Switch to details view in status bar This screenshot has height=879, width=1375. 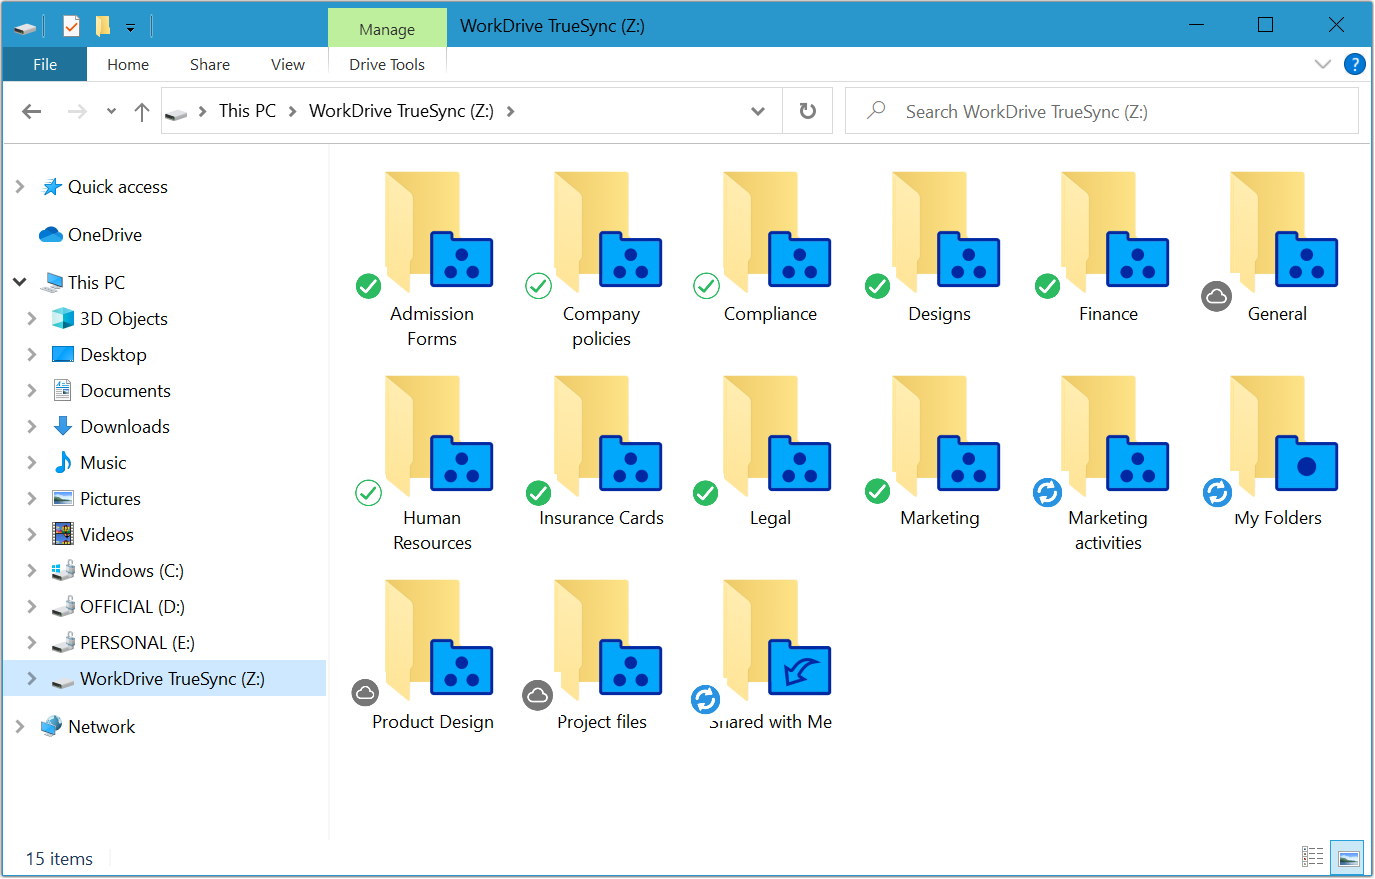[x=1312, y=857]
